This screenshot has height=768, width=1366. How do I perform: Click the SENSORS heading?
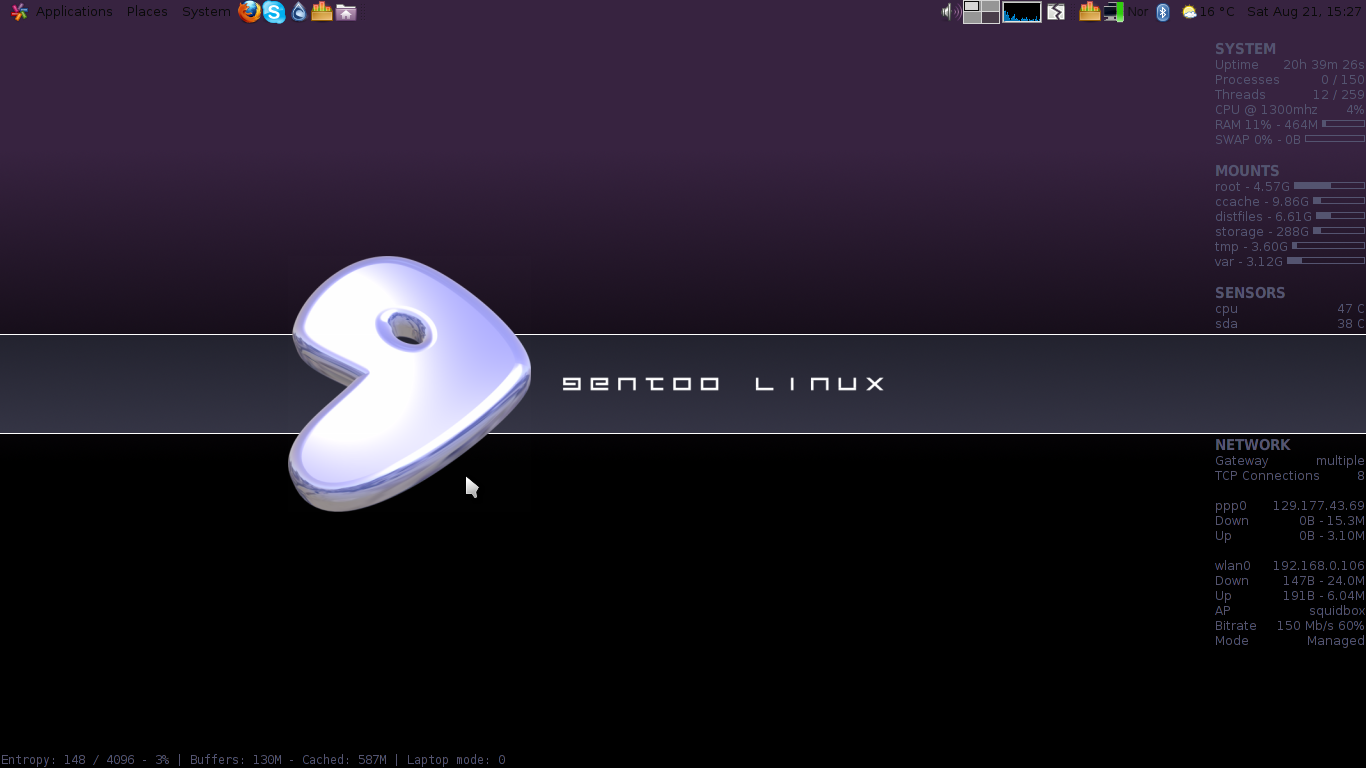[1250, 293]
